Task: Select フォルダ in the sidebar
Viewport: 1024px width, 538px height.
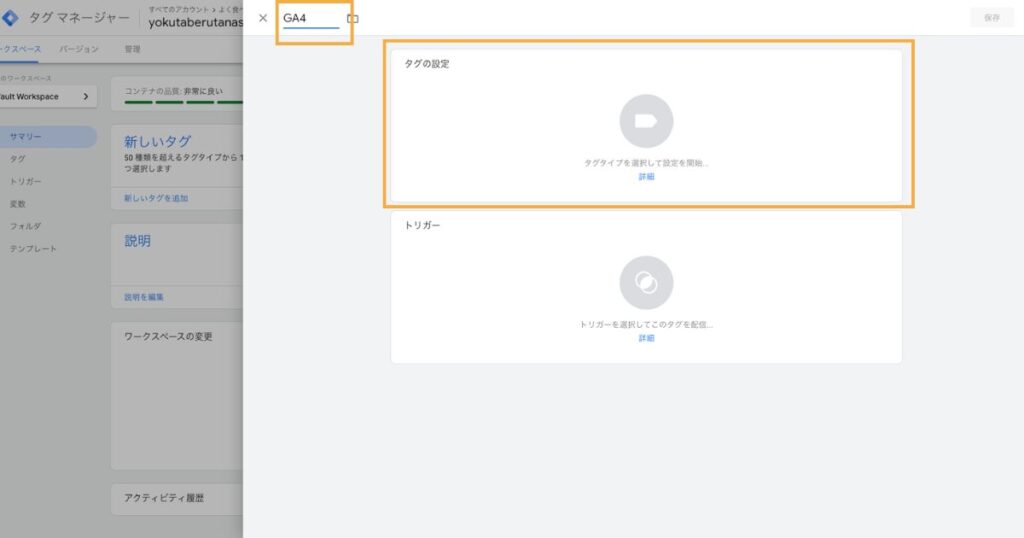Action: [x=25, y=226]
